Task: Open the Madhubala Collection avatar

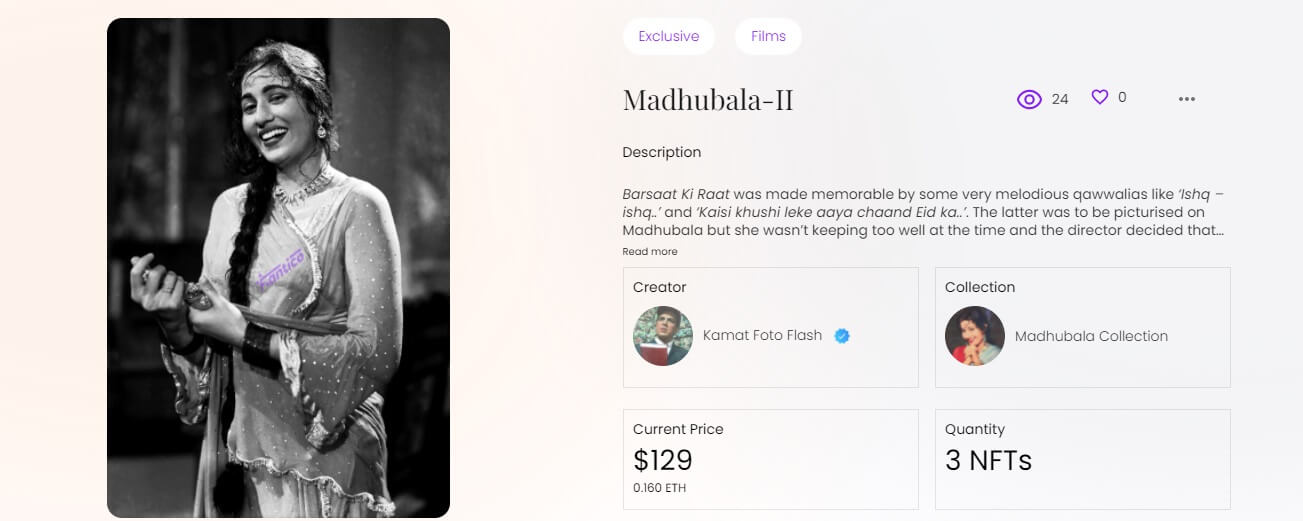Action: pyautogui.click(x=975, y=336)
